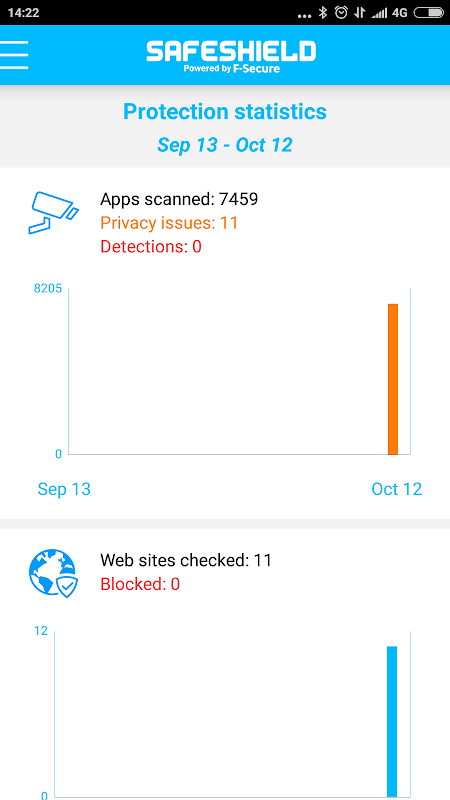Tap the Apps scanned: 7459 text

[179, 199]
